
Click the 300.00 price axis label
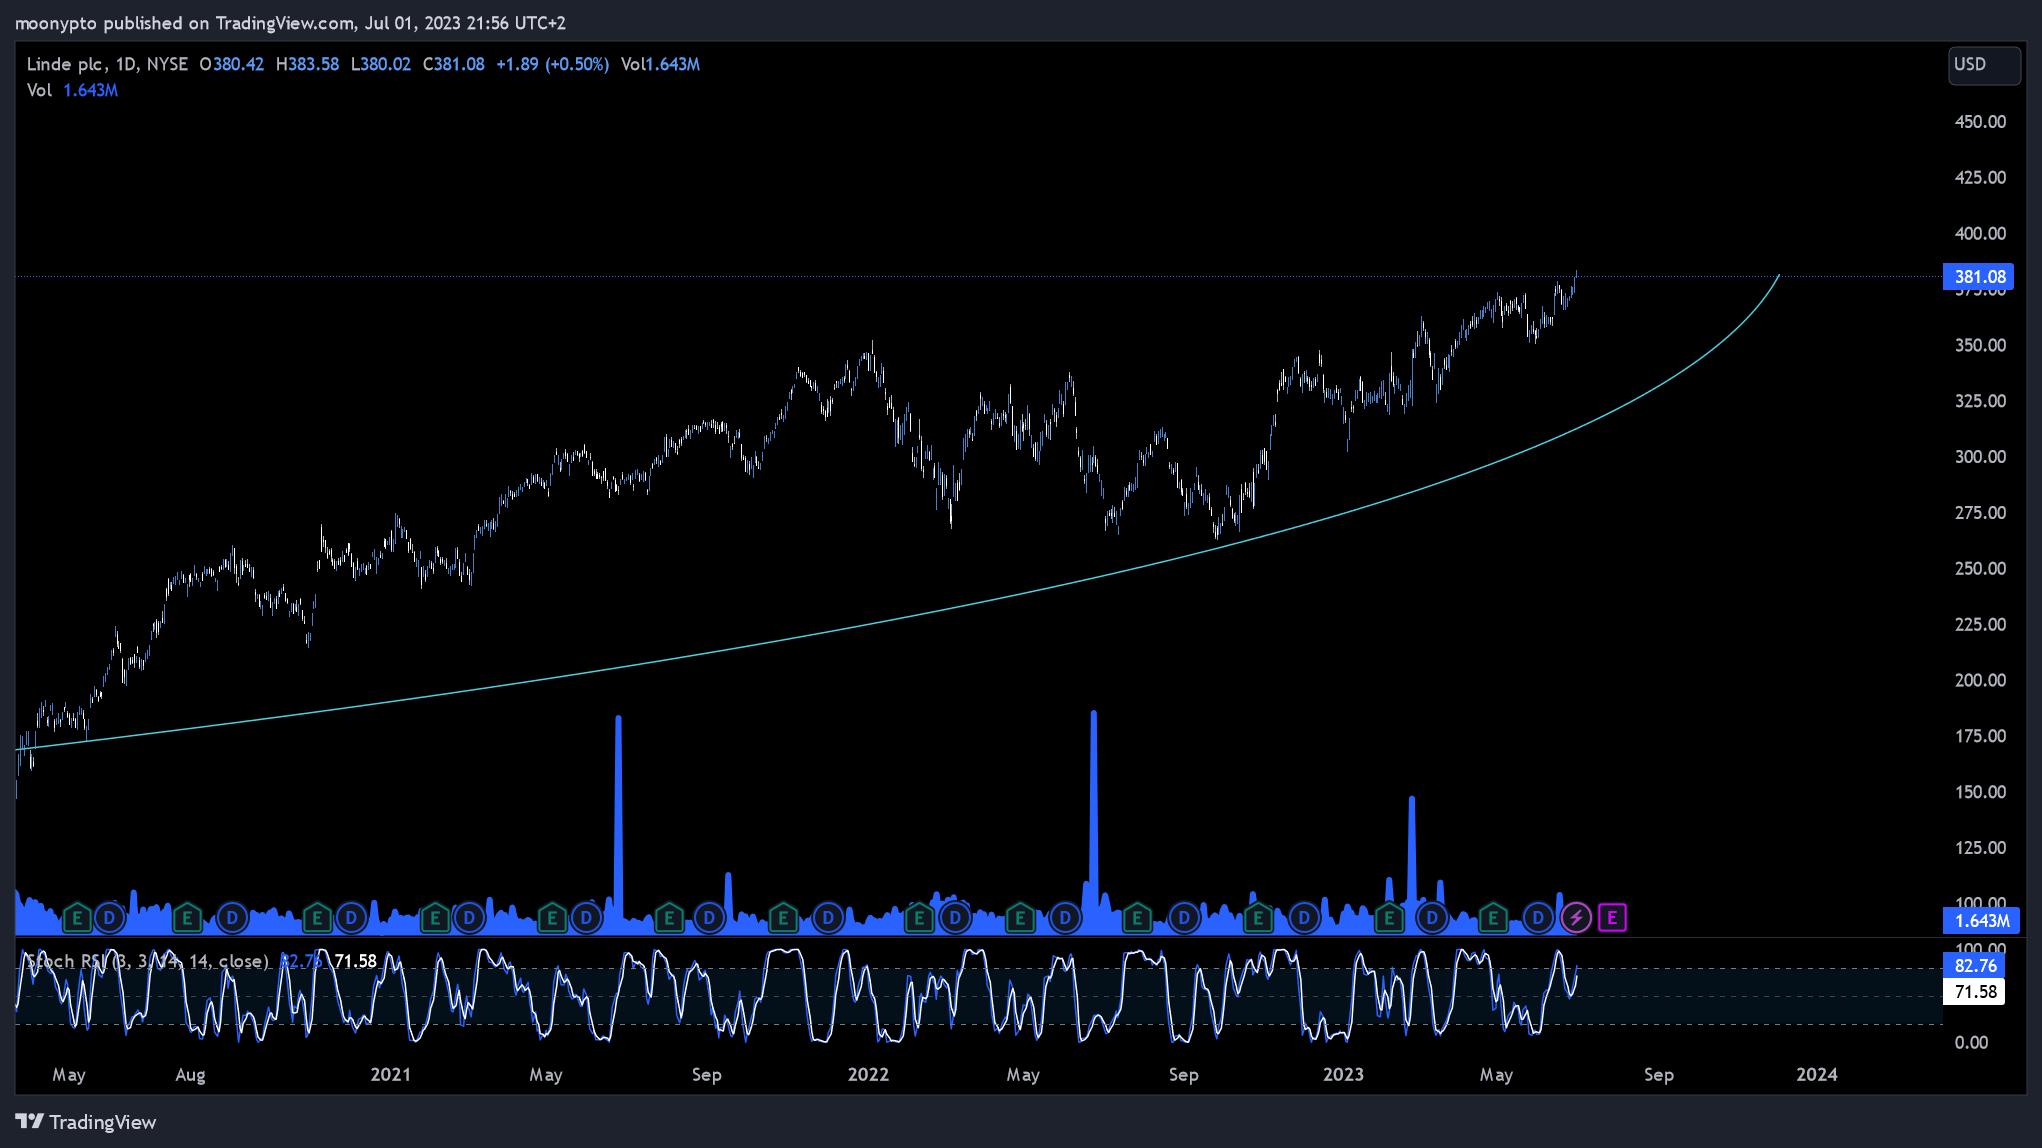1980,457
